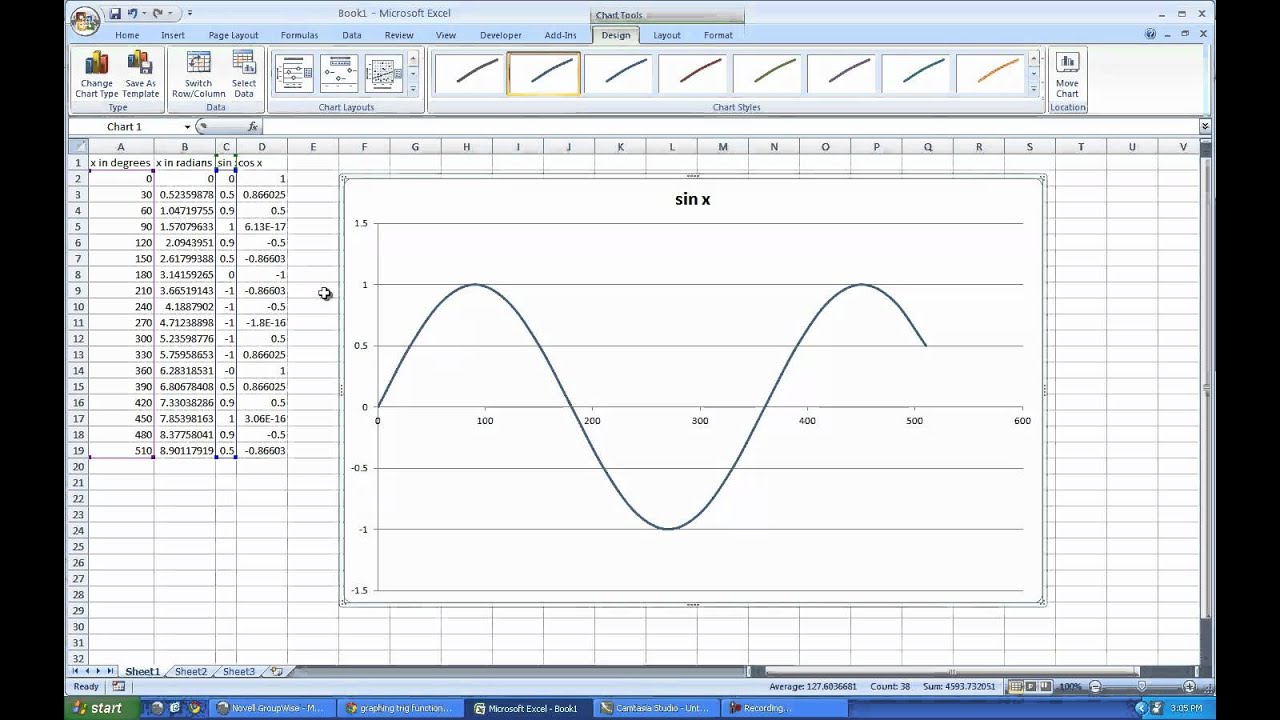Viewport: 1280px width, 720px height.
Task: Expand the Chart Layouts gallery
Action: coord(413,89)
